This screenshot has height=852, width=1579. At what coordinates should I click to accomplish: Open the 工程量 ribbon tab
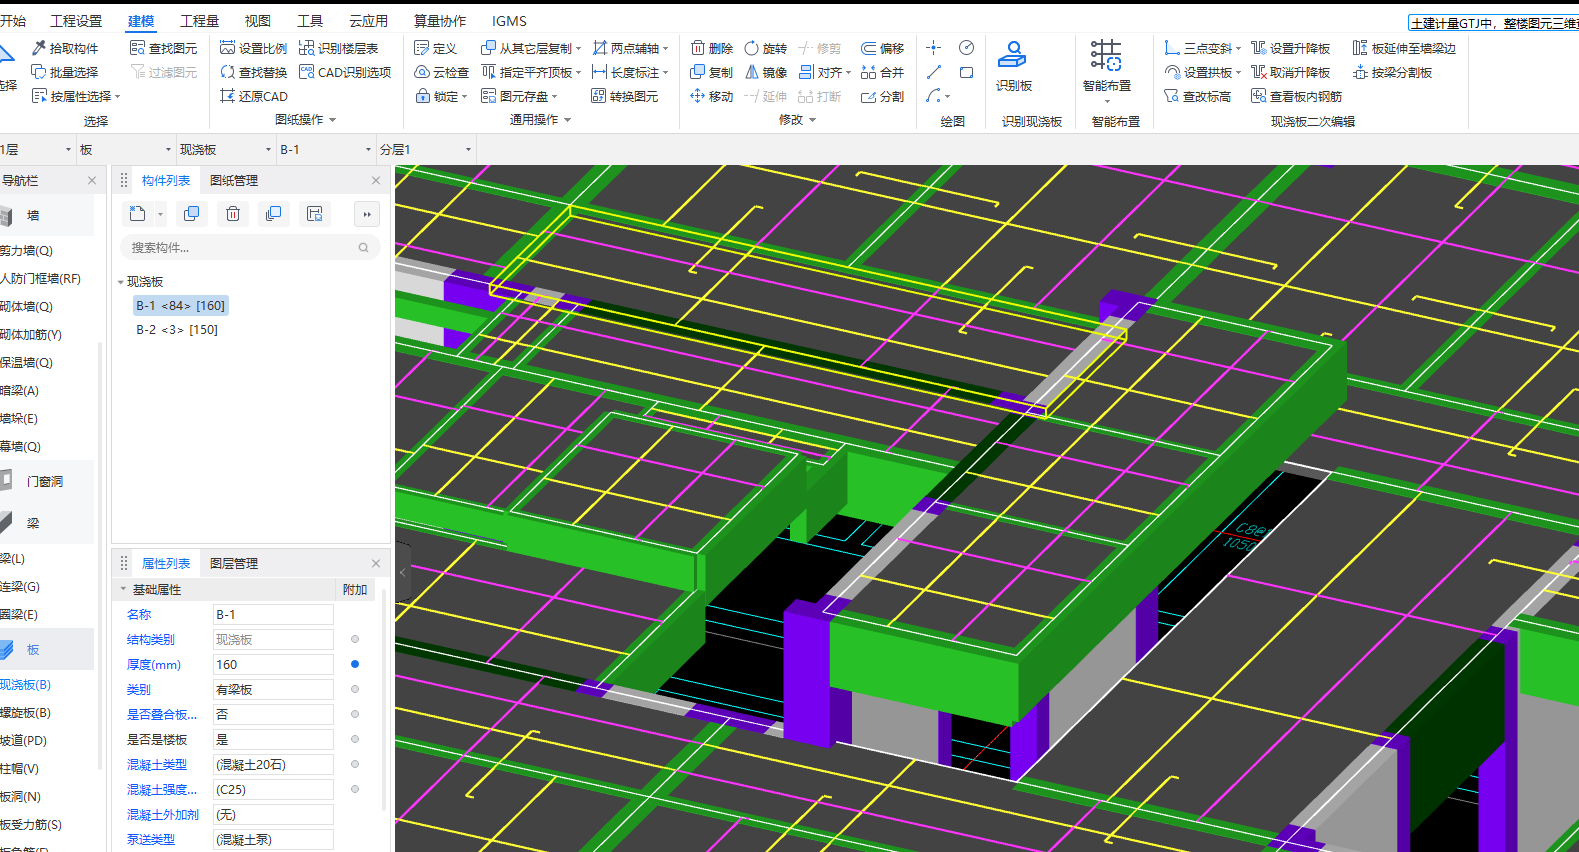[199, 21]
